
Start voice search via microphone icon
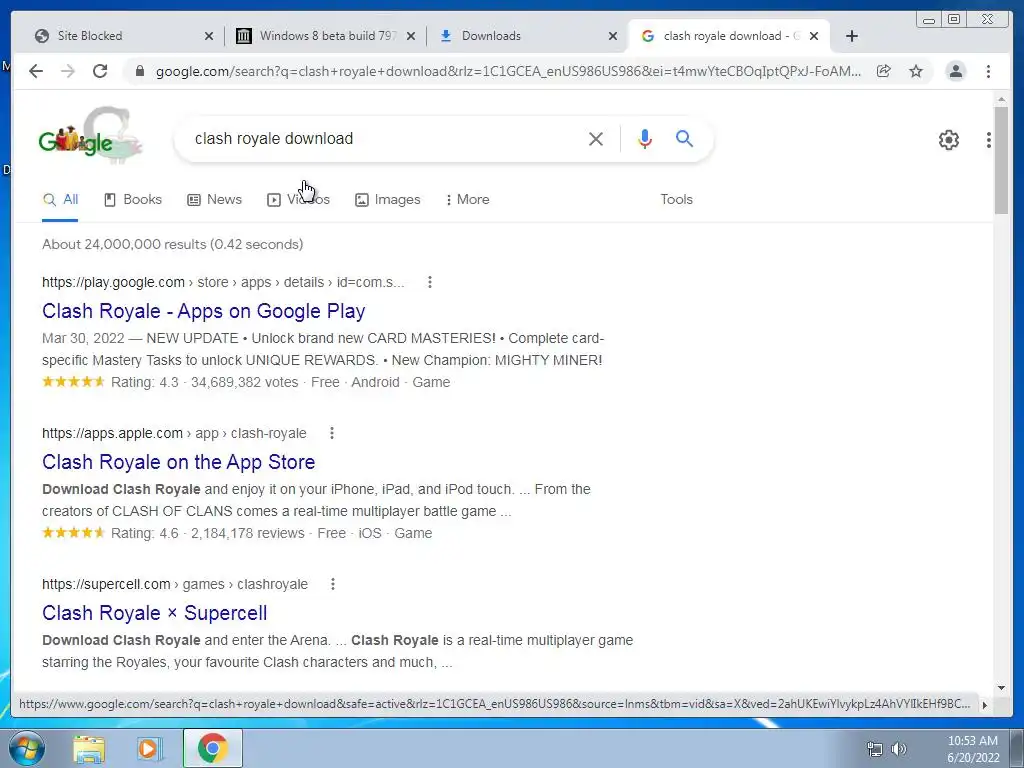click(x=645, y=138)
